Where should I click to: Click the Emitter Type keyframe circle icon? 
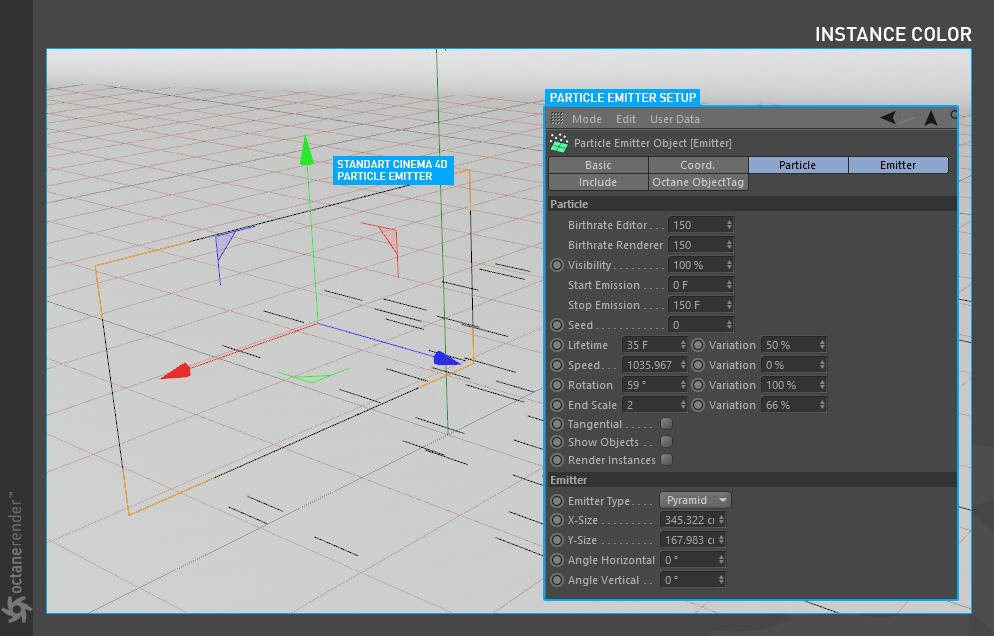[557, 500]
